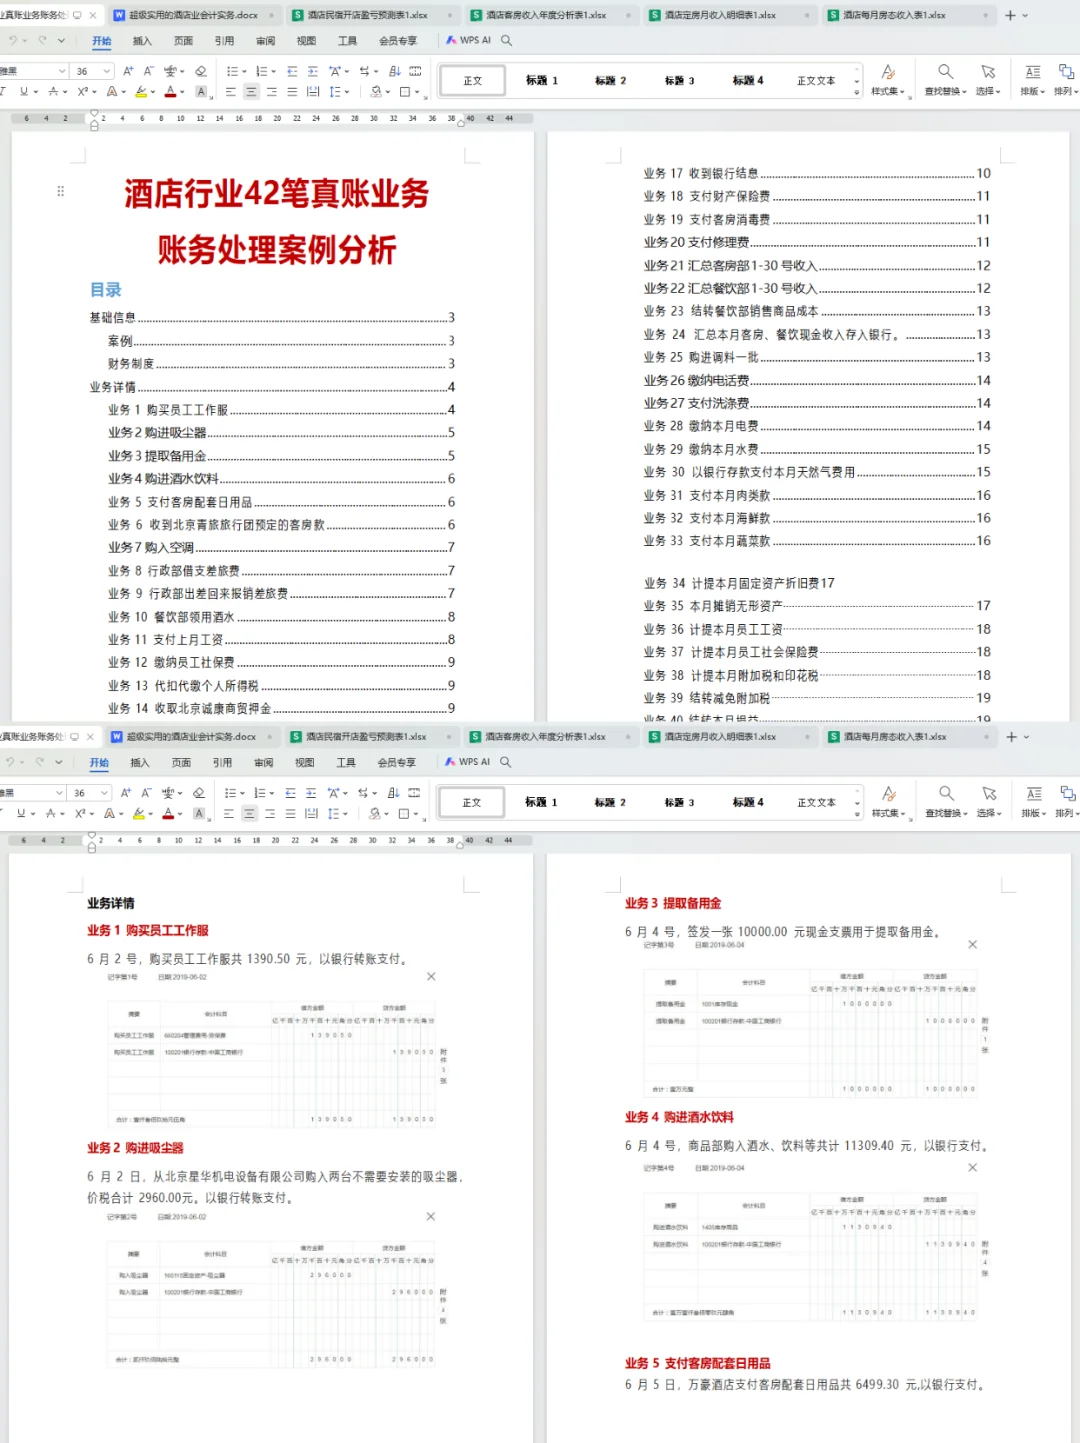The height and width of the screenshot is (1443, 1080).
Task: Switch to 酒店民宿开店盈亏预测表1.xlsx tab in top window
Action: point(368,15)
